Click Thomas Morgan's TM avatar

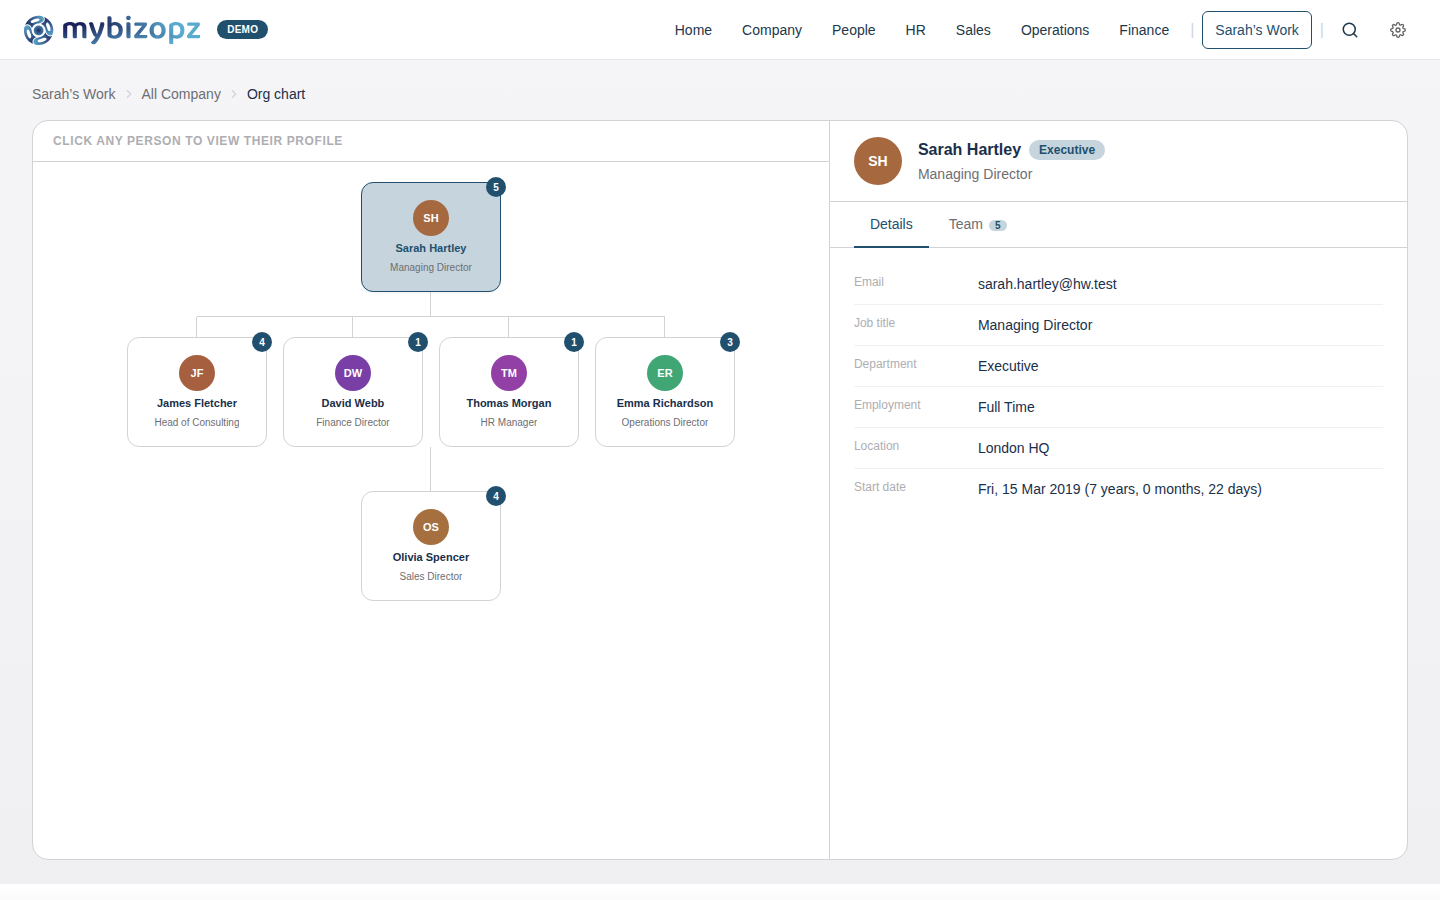[x=508, y=372]
